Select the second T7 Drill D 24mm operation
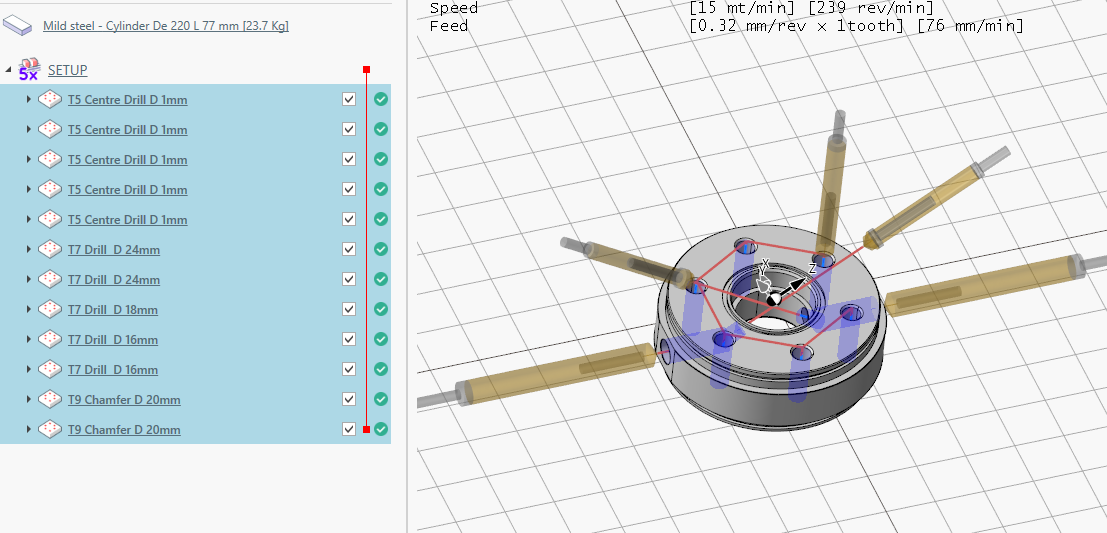Image resolution: width=1107 pixels, height=533 pixels. 113,280
